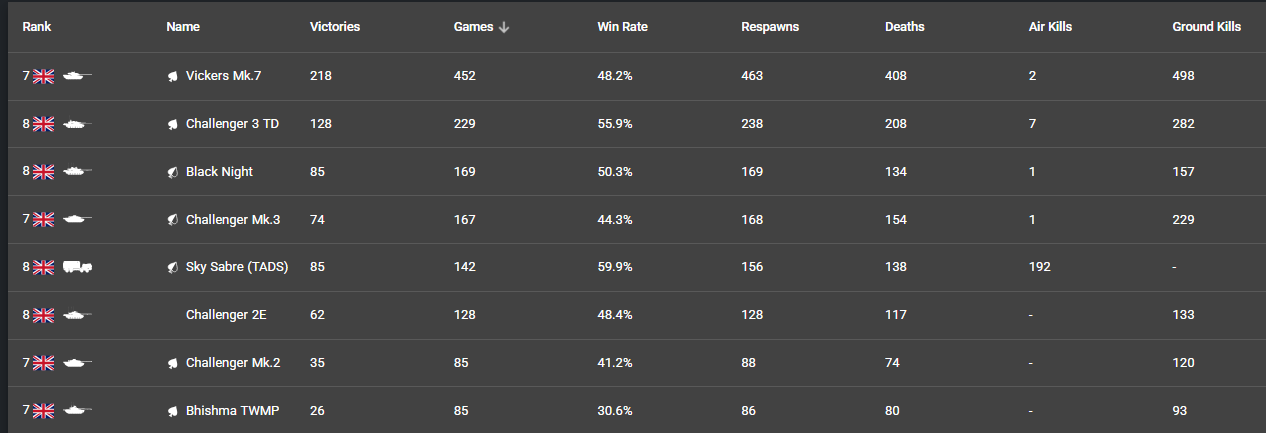The image size is (1266, 433).
Task: Click the premium marker icon before Black Night
Action: pos(173,172)
